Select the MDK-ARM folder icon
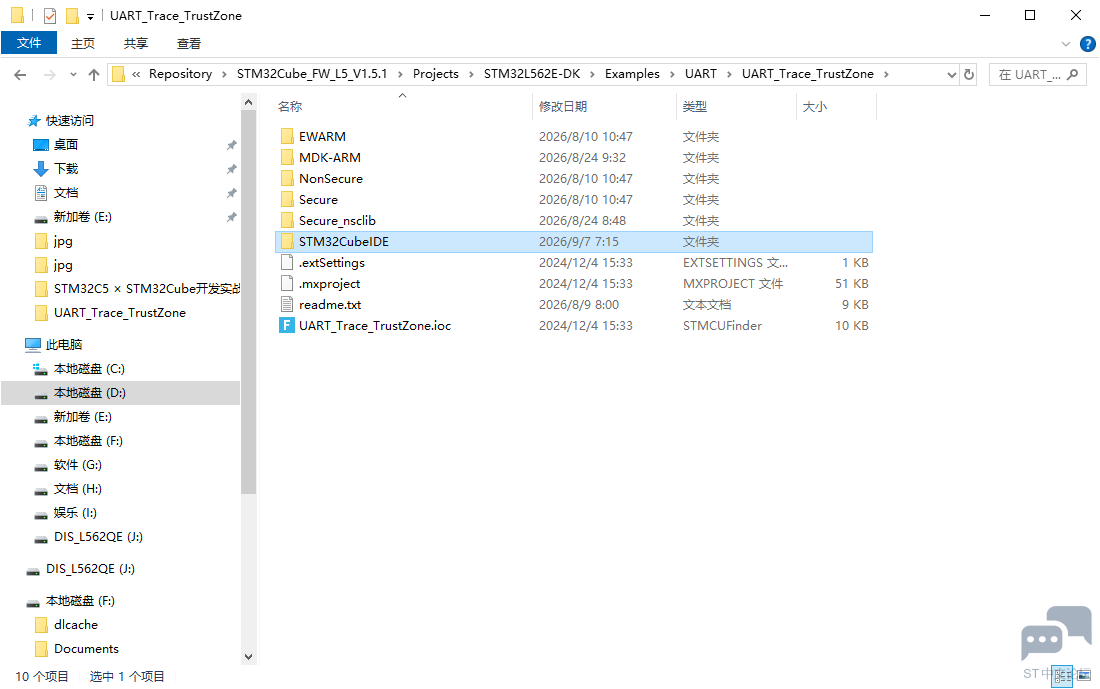This screenshot has width=1100, height=689. 287,157
